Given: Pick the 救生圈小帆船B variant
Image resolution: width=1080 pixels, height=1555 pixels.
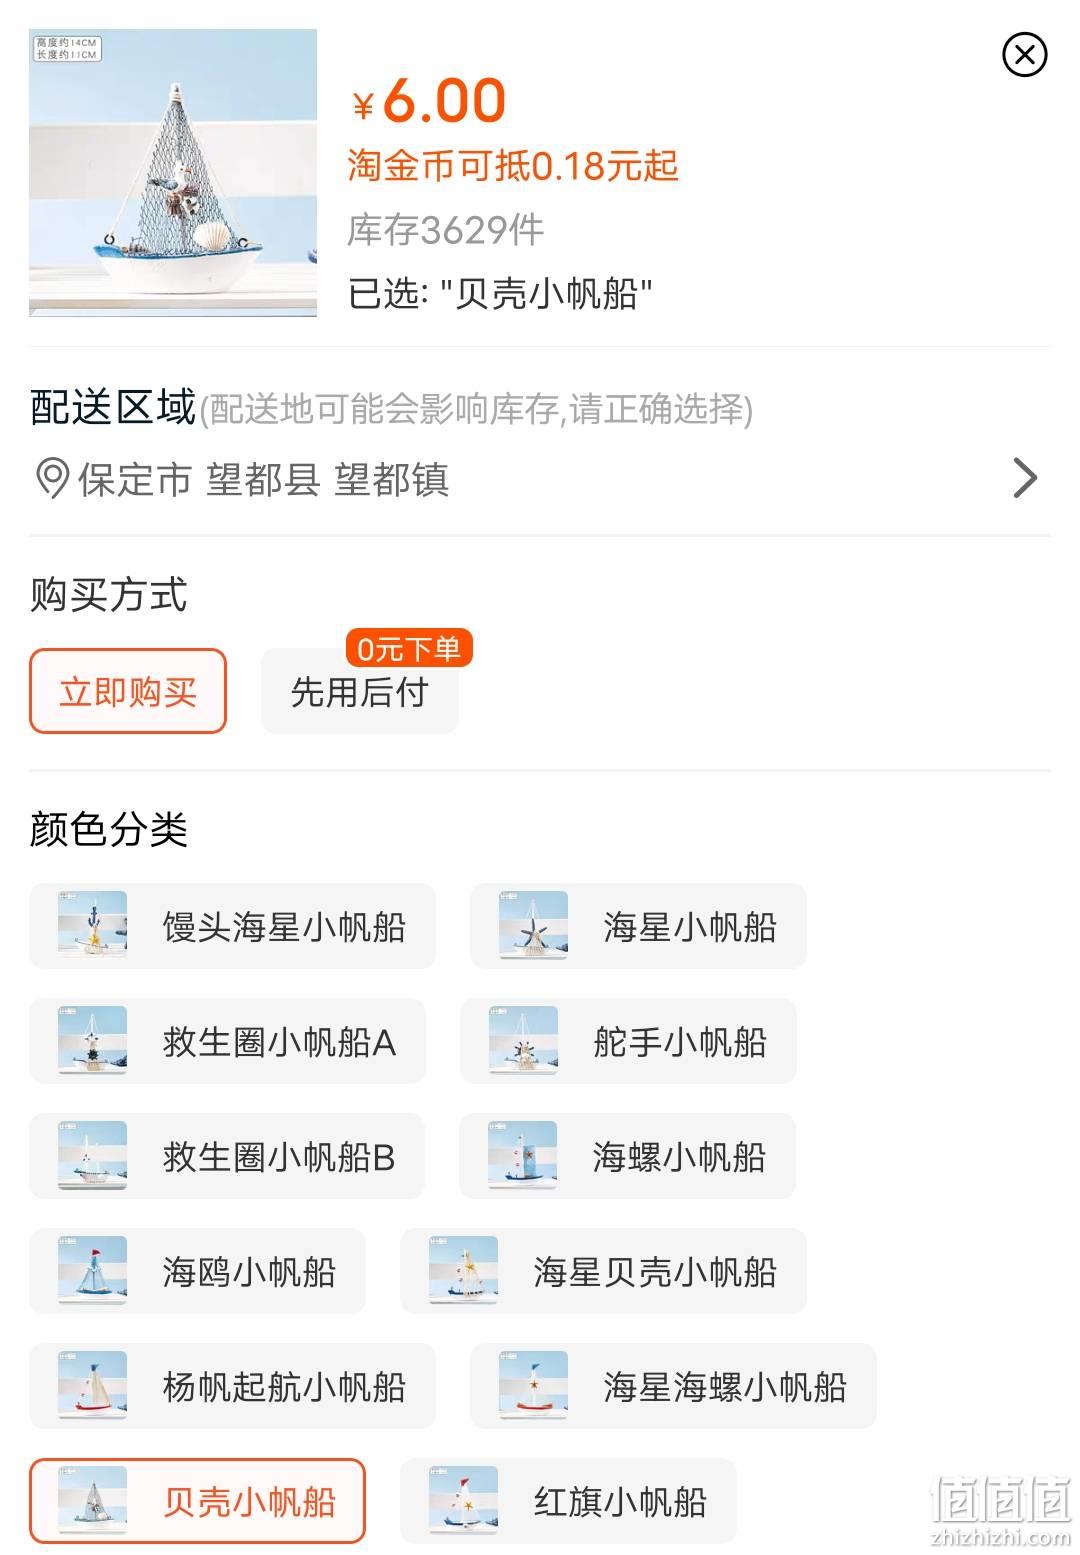Looking at the screenshot, I should tap(227, 1156).
